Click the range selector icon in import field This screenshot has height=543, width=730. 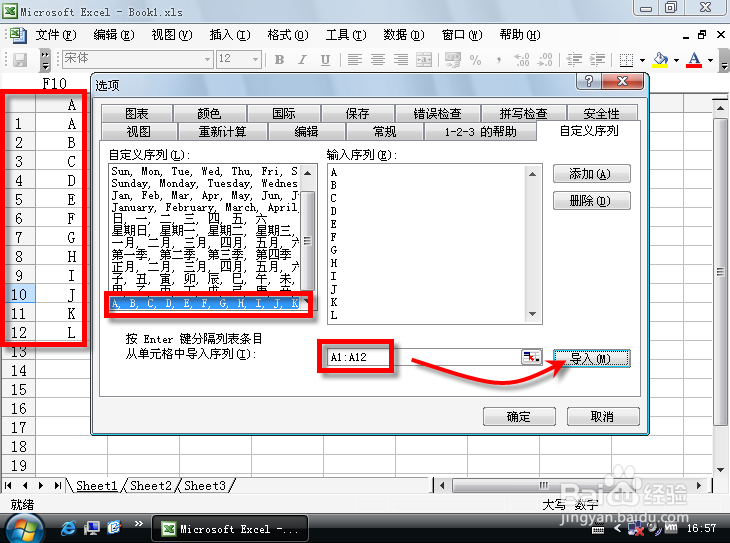point(531,357)
